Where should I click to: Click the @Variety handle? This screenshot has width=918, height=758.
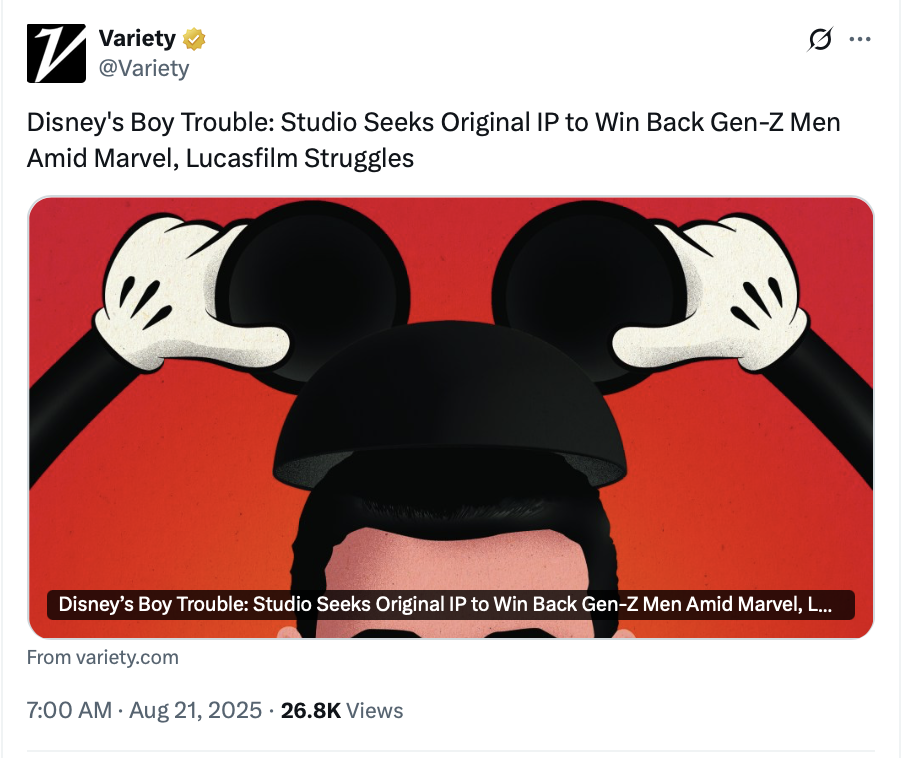click(143, 68)
